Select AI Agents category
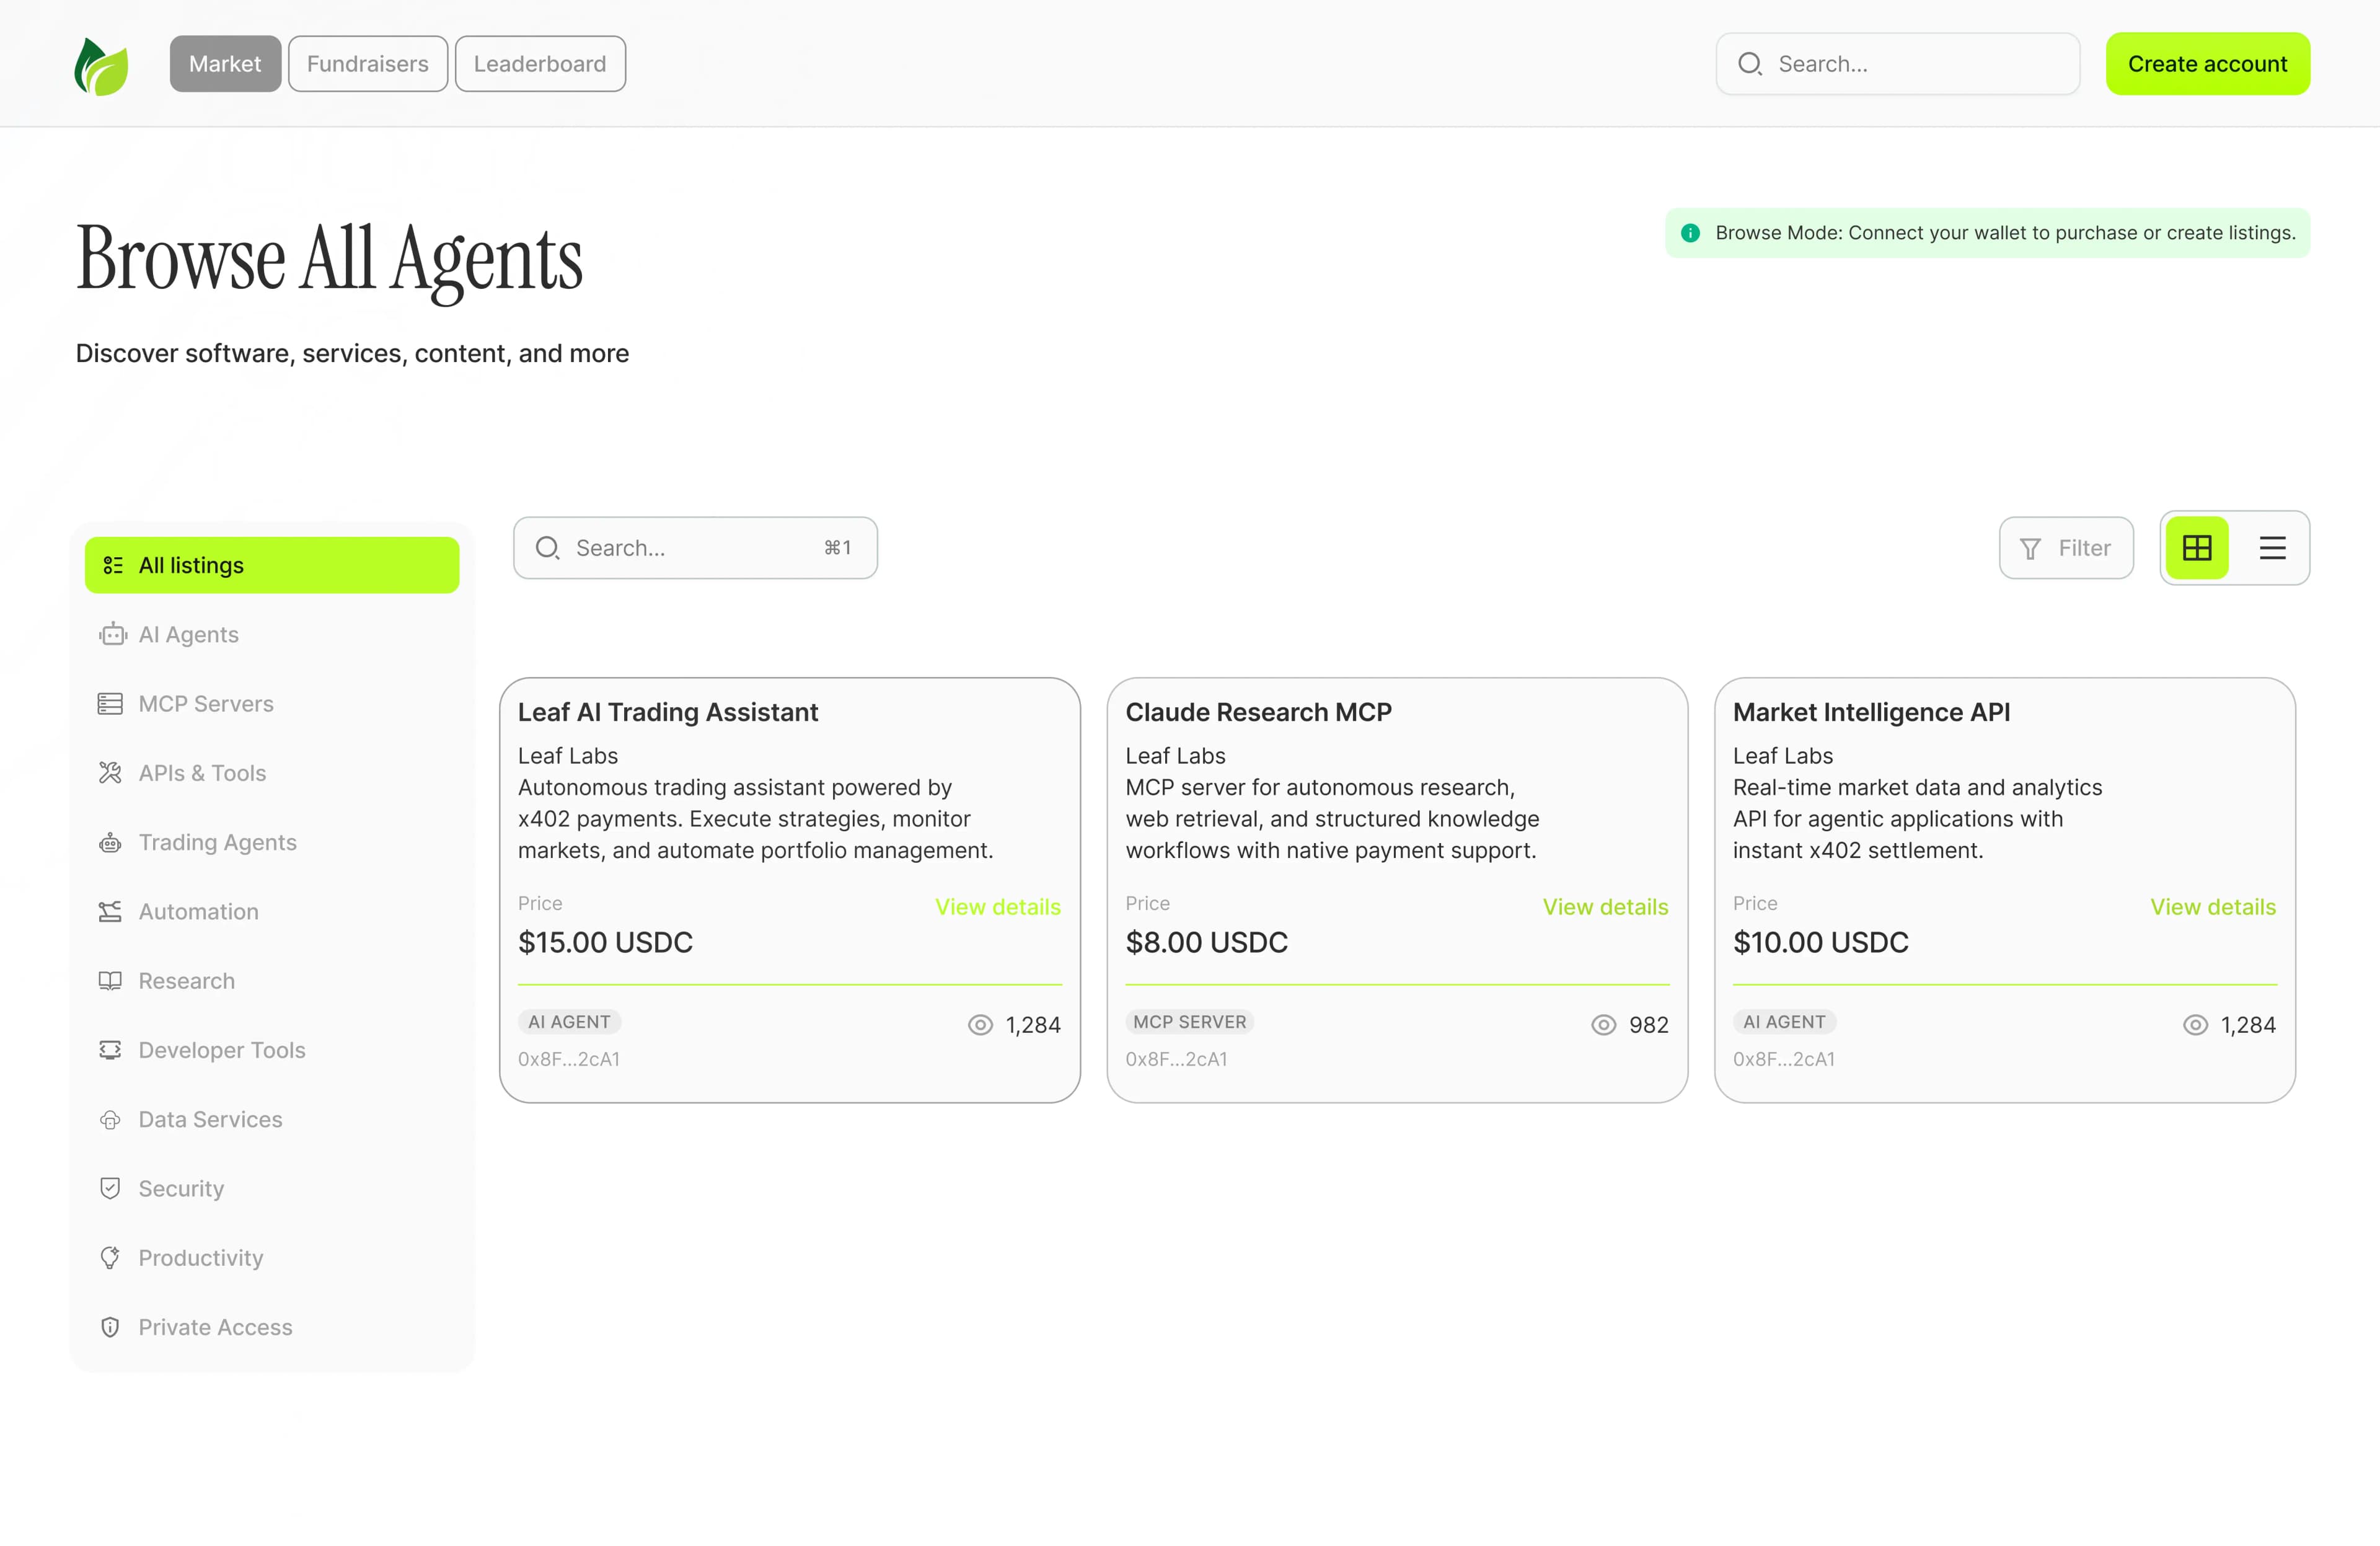Viewport: 2380px width, 1546px height. coord(272,634)
